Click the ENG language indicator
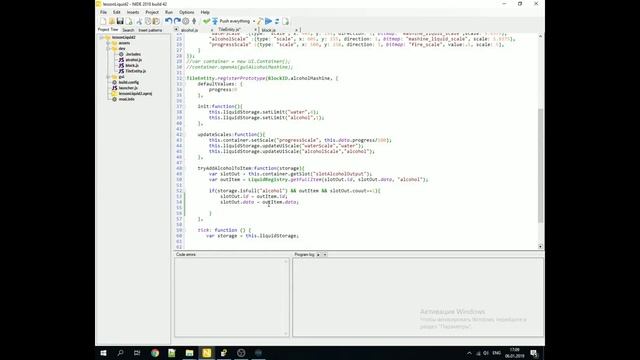Image resolution: width=640 pixels, height=360 pixels. coord(497,353)
